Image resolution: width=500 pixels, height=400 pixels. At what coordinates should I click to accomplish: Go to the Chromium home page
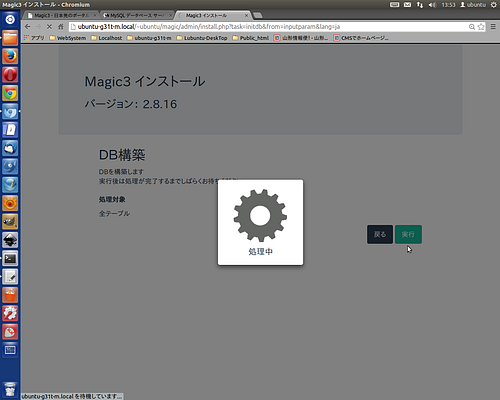coord(60,27)
